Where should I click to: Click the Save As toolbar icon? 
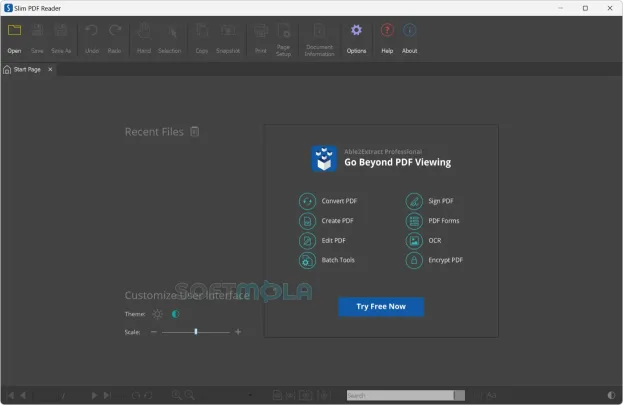[61, 31]
